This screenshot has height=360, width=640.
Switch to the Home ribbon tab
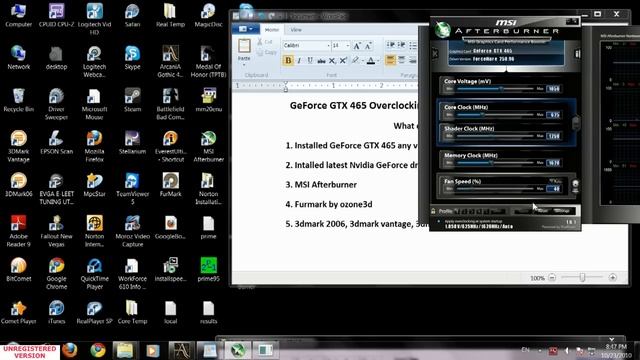[x=271, y=30]
